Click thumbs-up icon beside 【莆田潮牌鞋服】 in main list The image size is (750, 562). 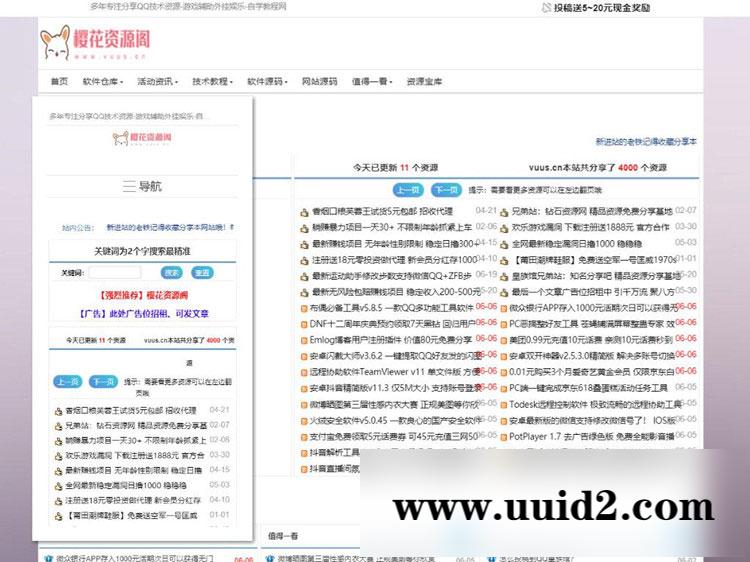click(x=504, y=261)
